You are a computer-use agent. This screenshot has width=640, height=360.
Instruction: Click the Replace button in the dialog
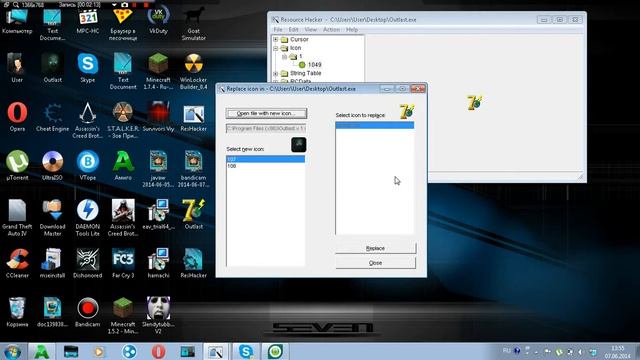(376, 248)
